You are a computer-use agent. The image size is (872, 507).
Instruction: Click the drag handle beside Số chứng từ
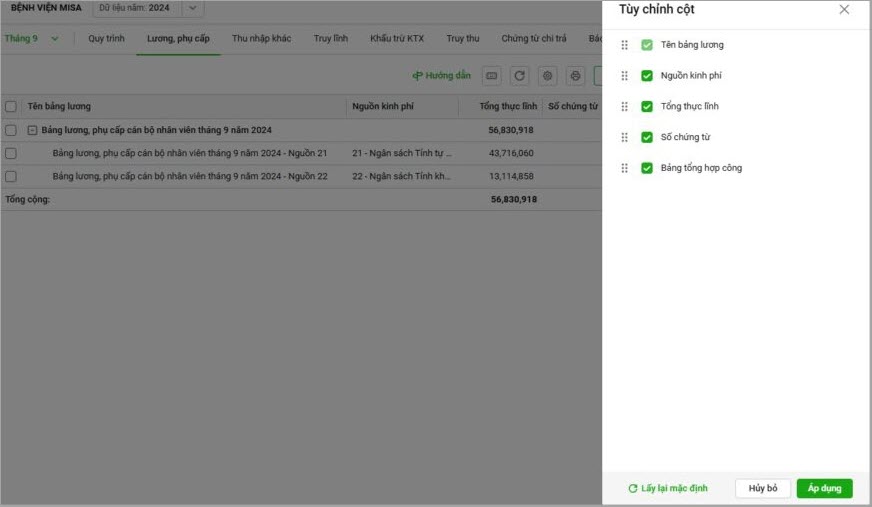[x=625, y=137]
